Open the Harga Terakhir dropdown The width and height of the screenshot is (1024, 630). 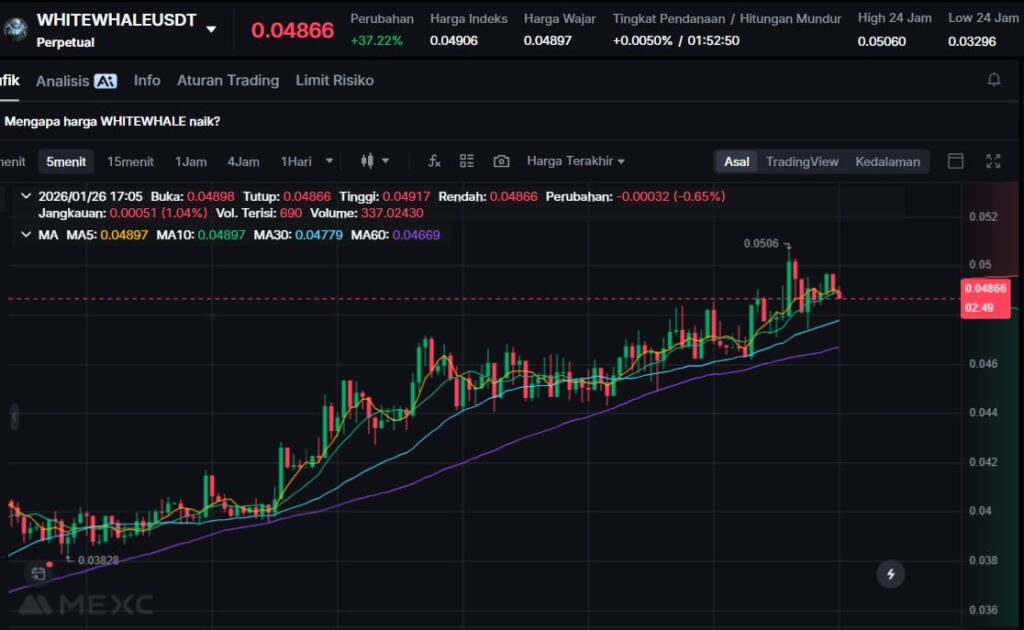(575, 161)
